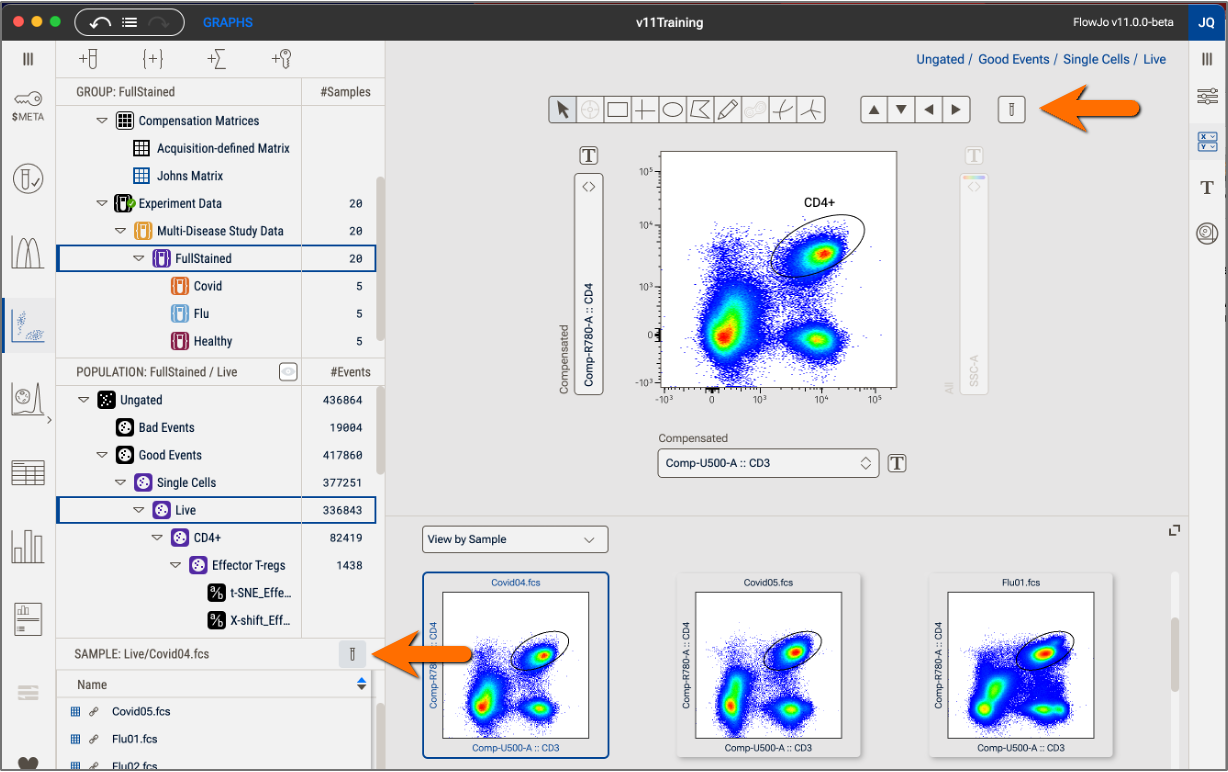Collapse the Effector T-regs population node
This screenshot has width=1228, height=772.
[175, 566]
